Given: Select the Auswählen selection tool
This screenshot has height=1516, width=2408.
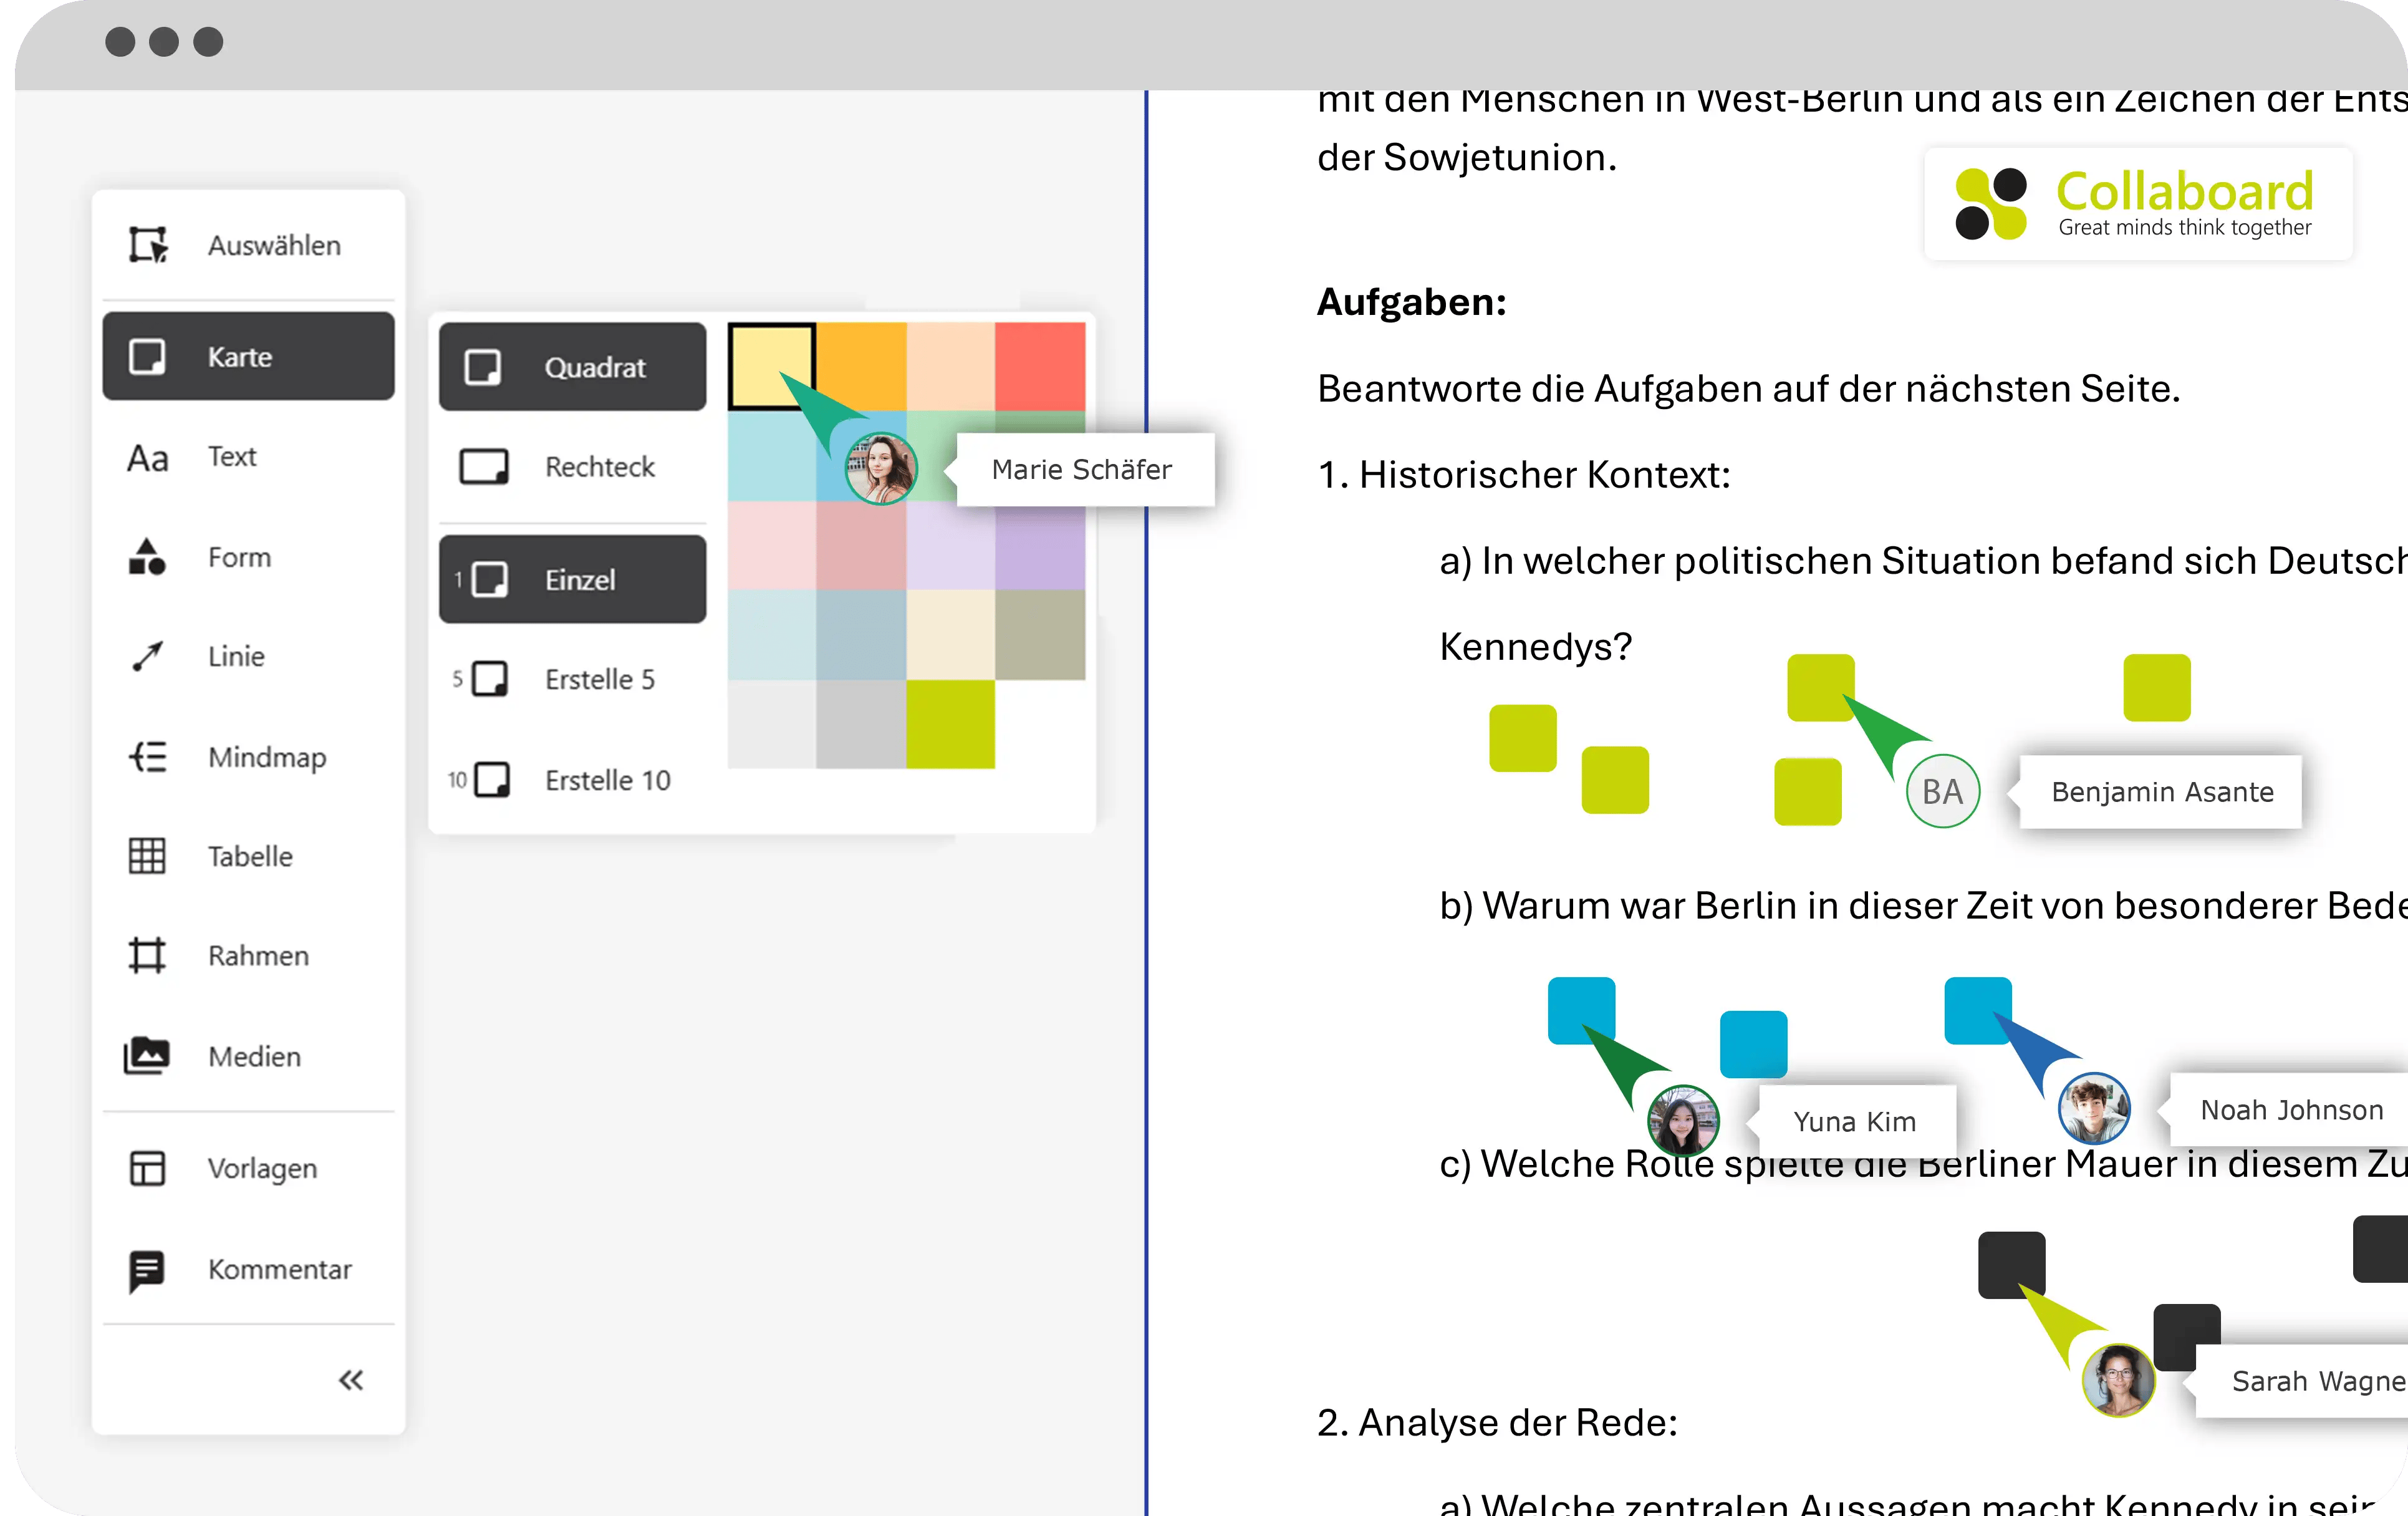Looking at the screenshot, I should pos(248,244).
